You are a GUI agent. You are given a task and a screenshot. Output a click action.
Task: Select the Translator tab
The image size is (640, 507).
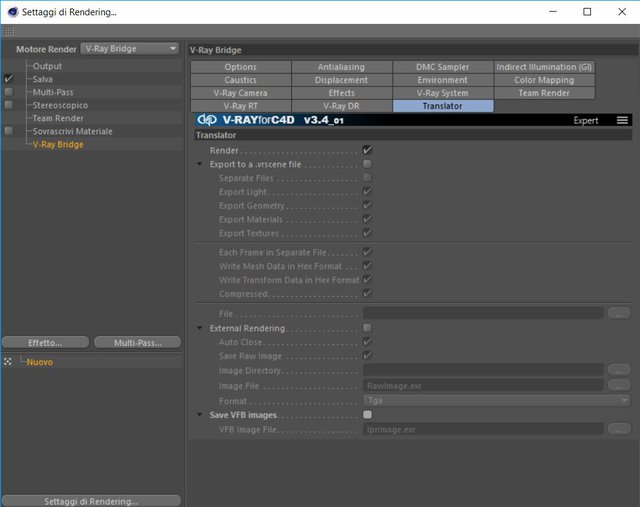(443, 106)
